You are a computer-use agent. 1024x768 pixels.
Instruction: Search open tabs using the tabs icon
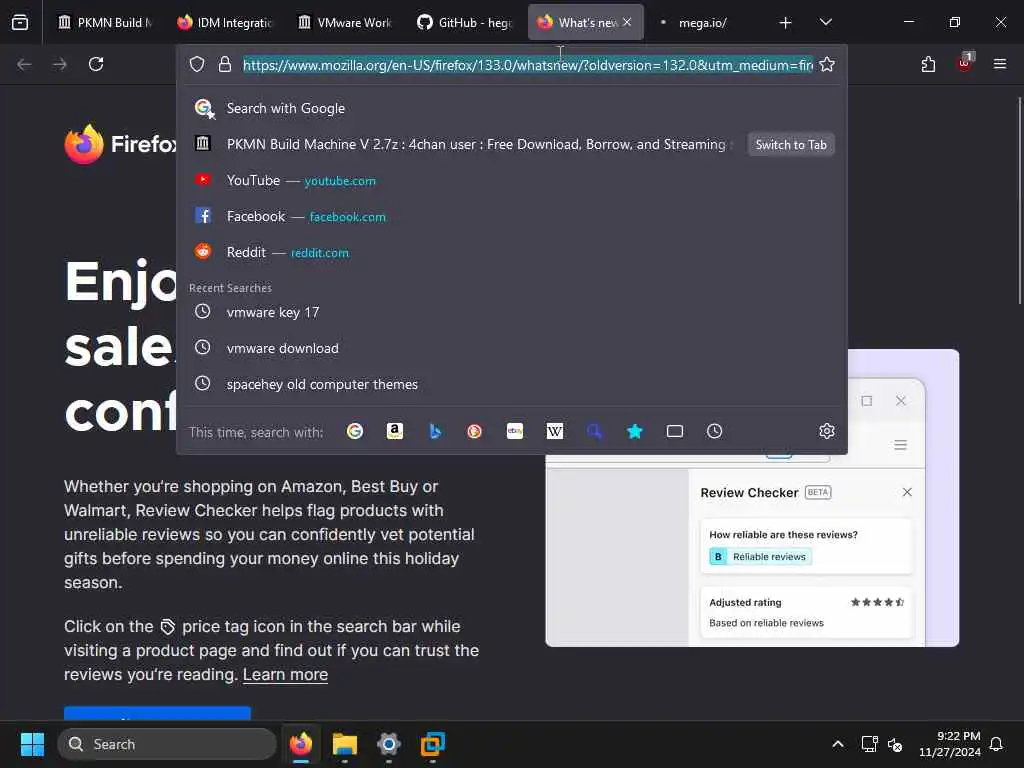[x=675, y=431]
